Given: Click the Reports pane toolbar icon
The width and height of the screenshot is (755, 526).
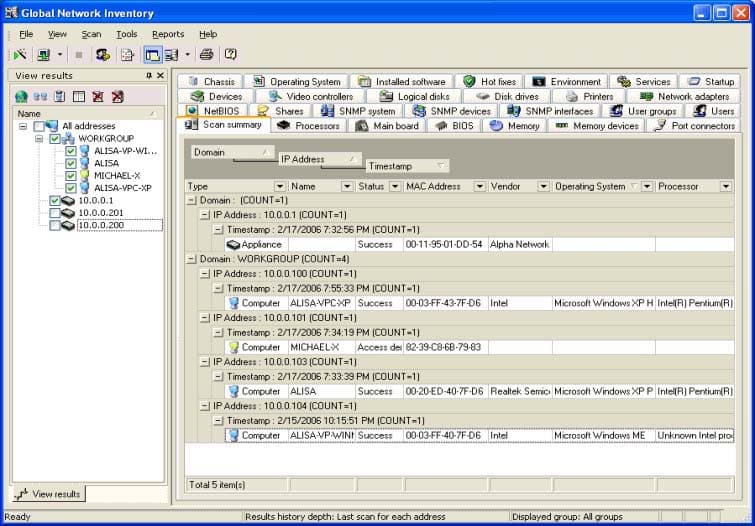Looking at the screenshot, I should pos(171,55).
